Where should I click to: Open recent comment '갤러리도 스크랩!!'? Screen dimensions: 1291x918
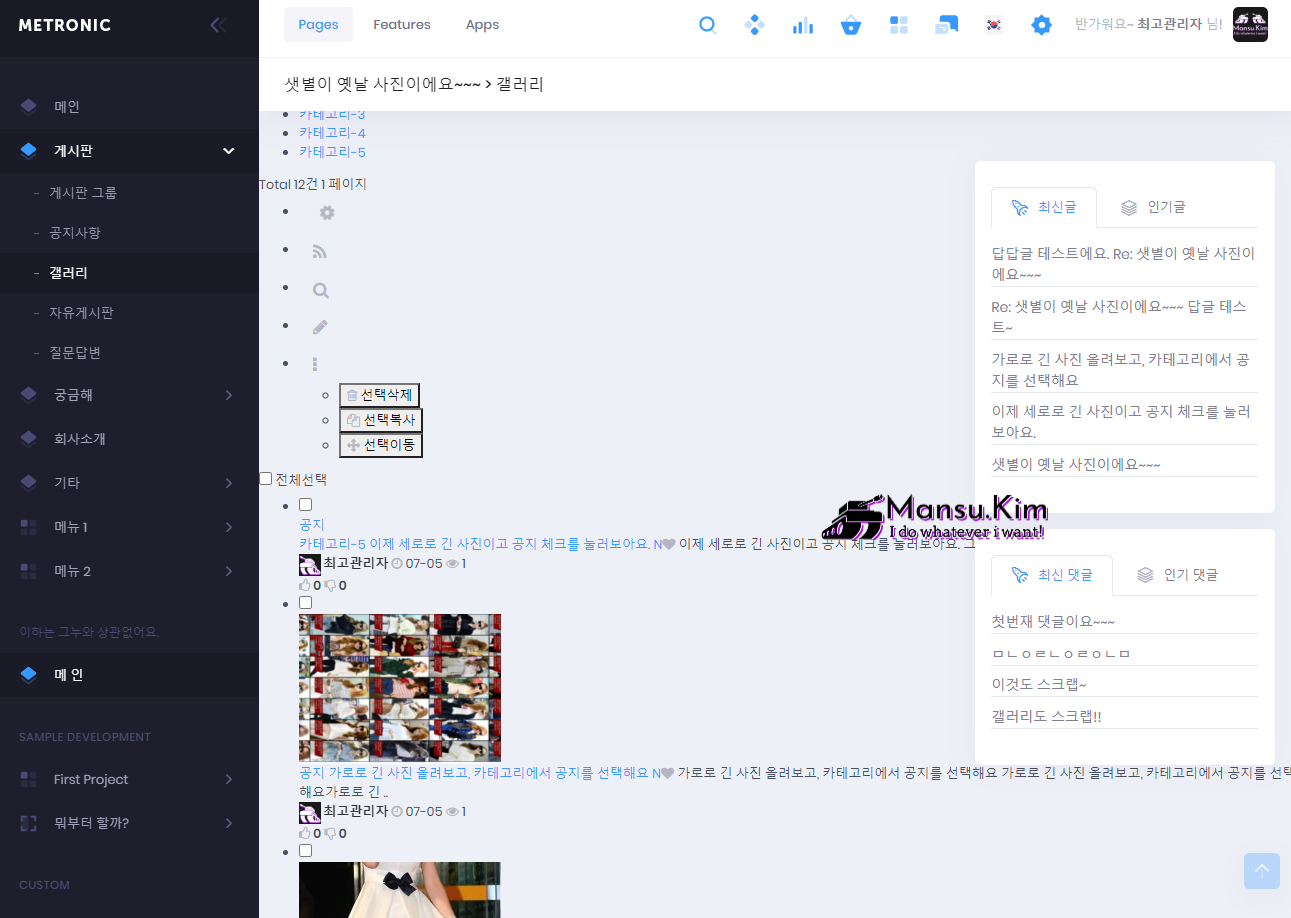click(x=1046, y=717)
